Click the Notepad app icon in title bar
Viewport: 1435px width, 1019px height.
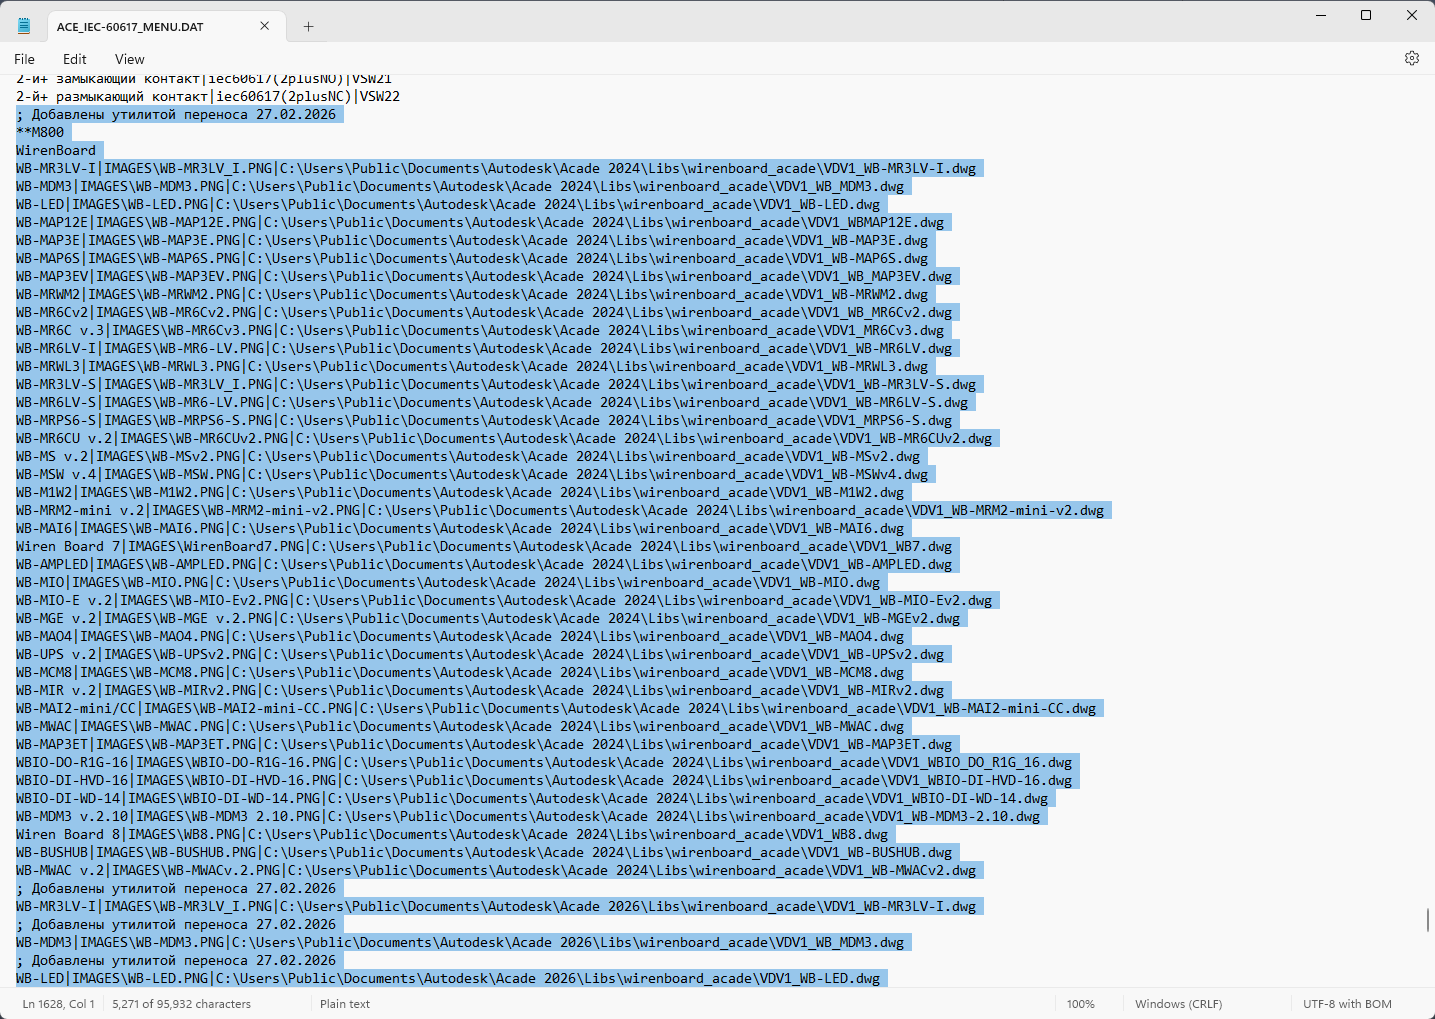(x=24, y=26)
